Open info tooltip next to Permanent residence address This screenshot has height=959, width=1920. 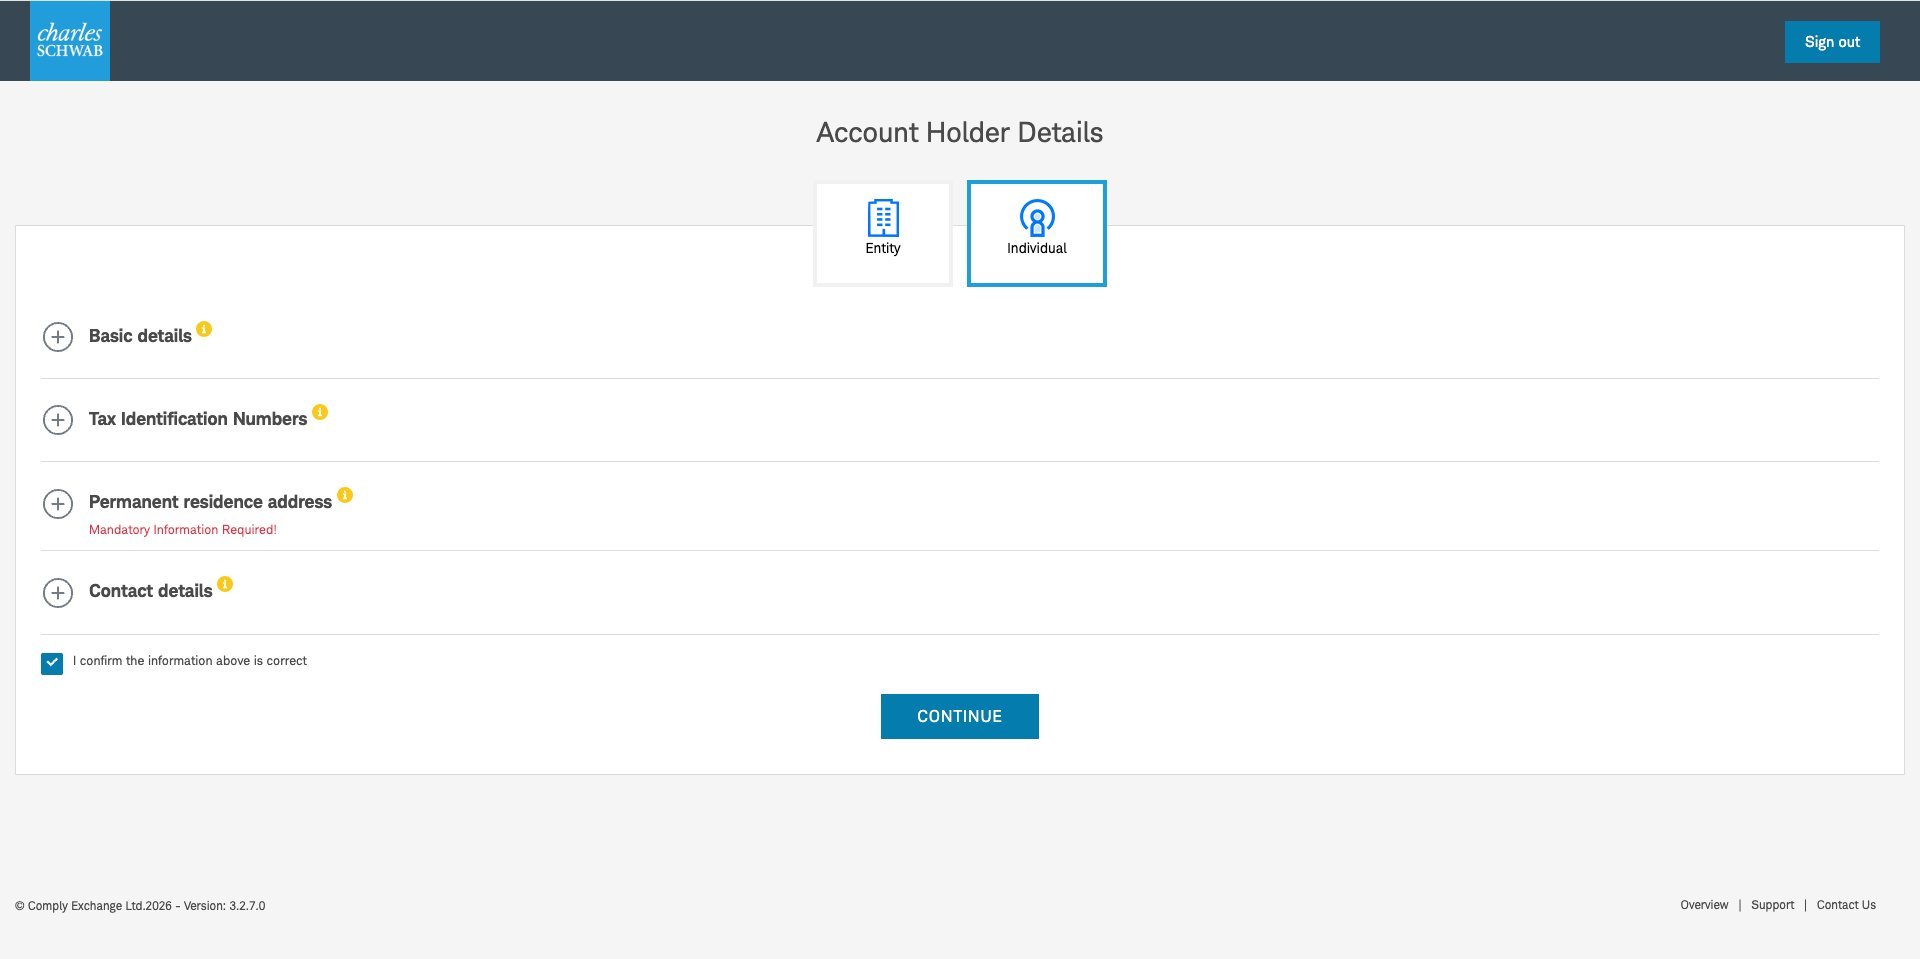(x=345, y=495)
